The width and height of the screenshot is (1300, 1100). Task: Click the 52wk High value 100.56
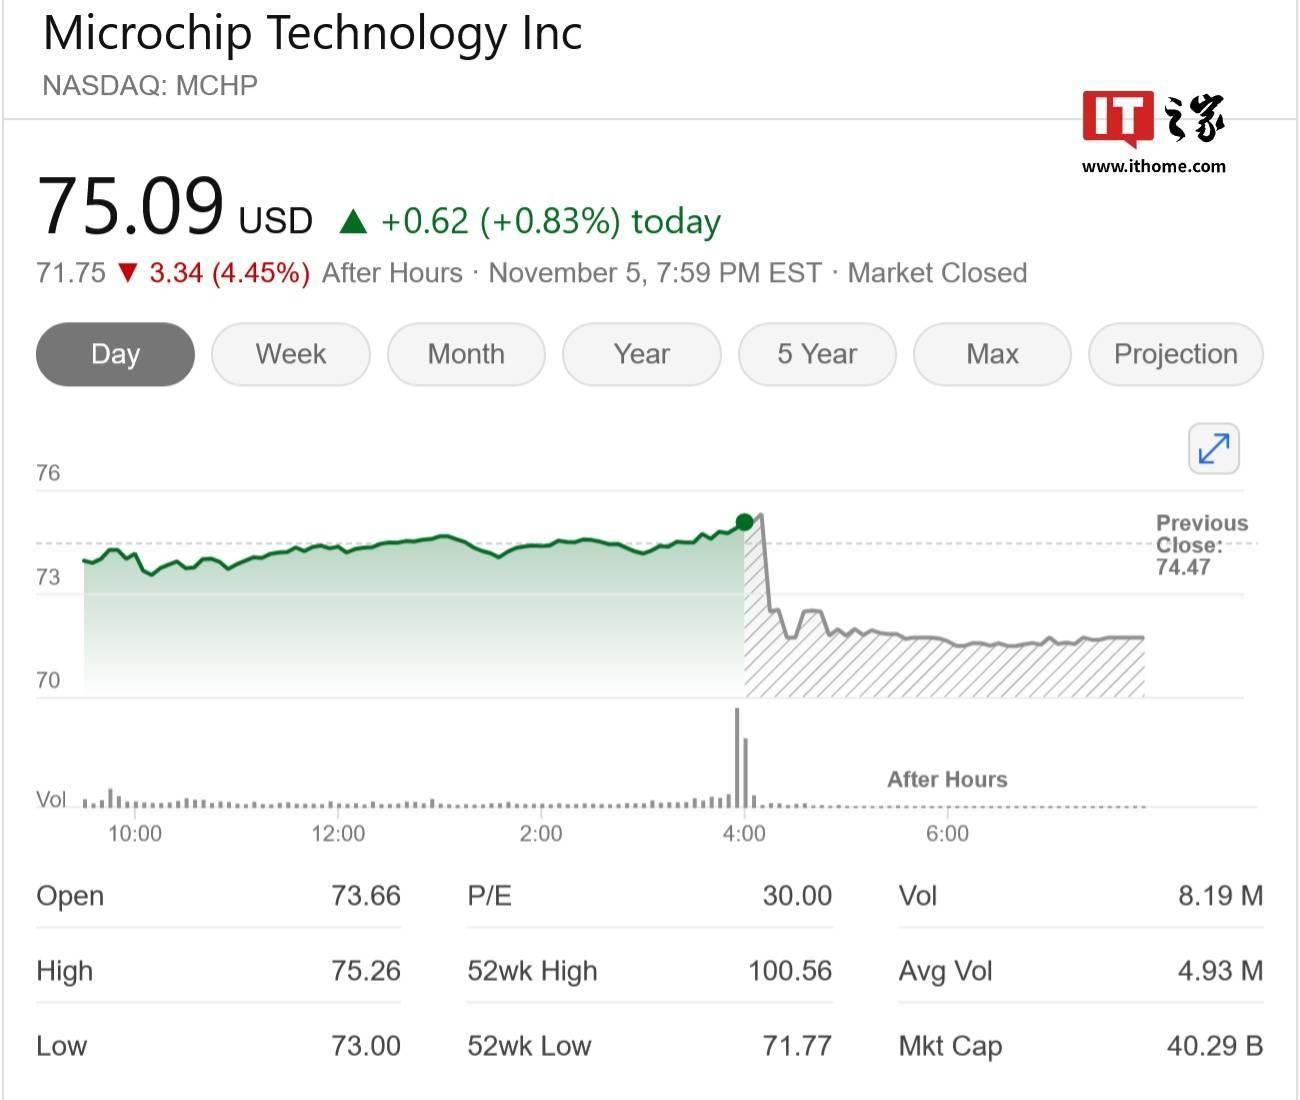click(x=789, y=971)
